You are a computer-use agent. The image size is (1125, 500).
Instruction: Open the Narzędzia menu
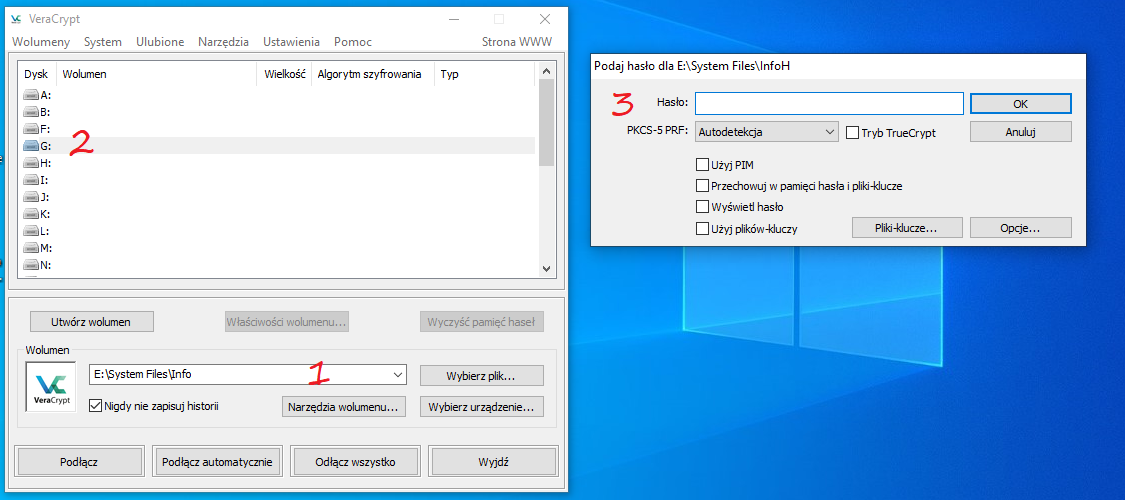pyautogui.click(x=223, y=42)
